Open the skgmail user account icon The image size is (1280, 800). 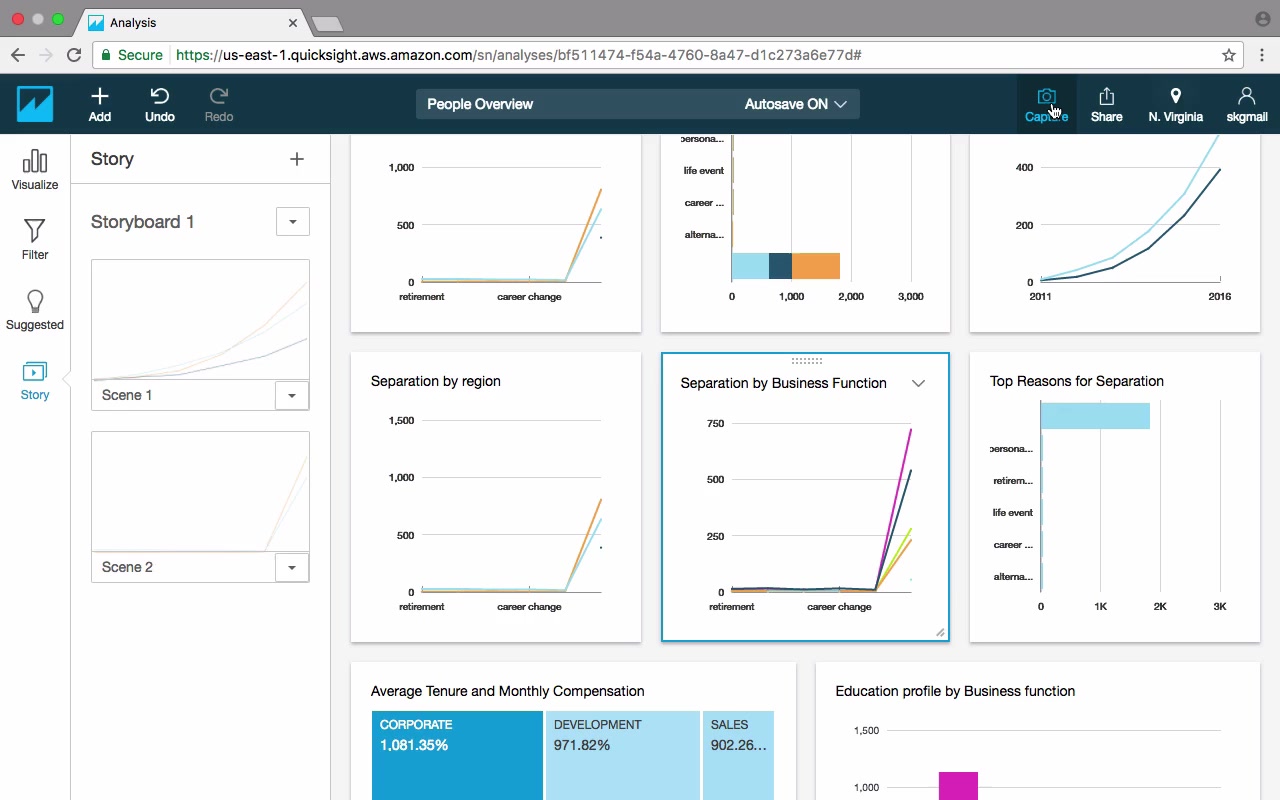pos(1246,96)
